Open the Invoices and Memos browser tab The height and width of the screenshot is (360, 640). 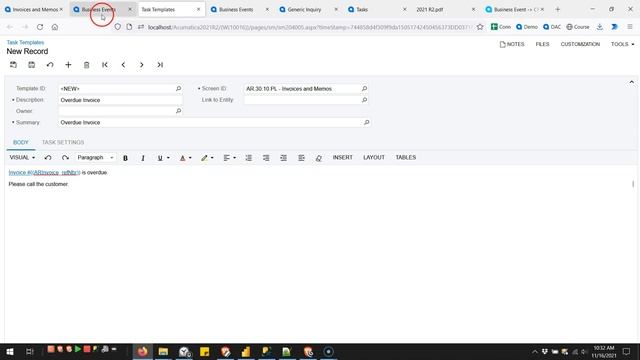[x=34, y=9]
